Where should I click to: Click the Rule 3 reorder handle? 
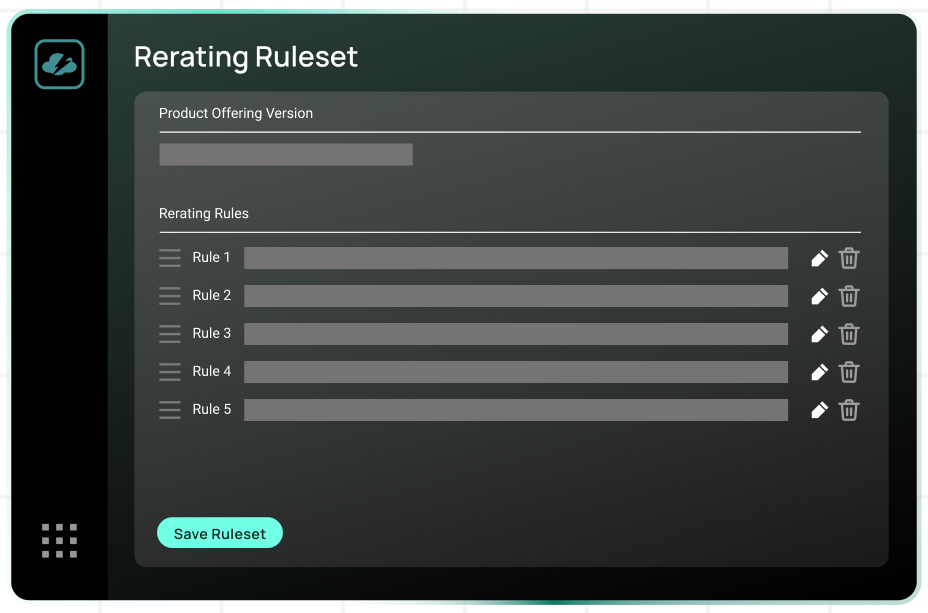(x=170, y=334)
